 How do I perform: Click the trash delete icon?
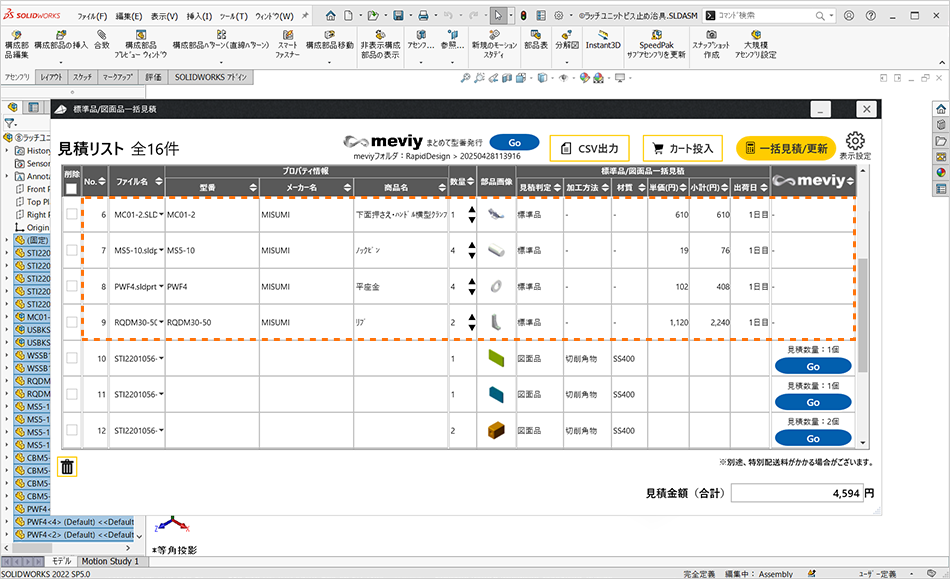point(66,466)
